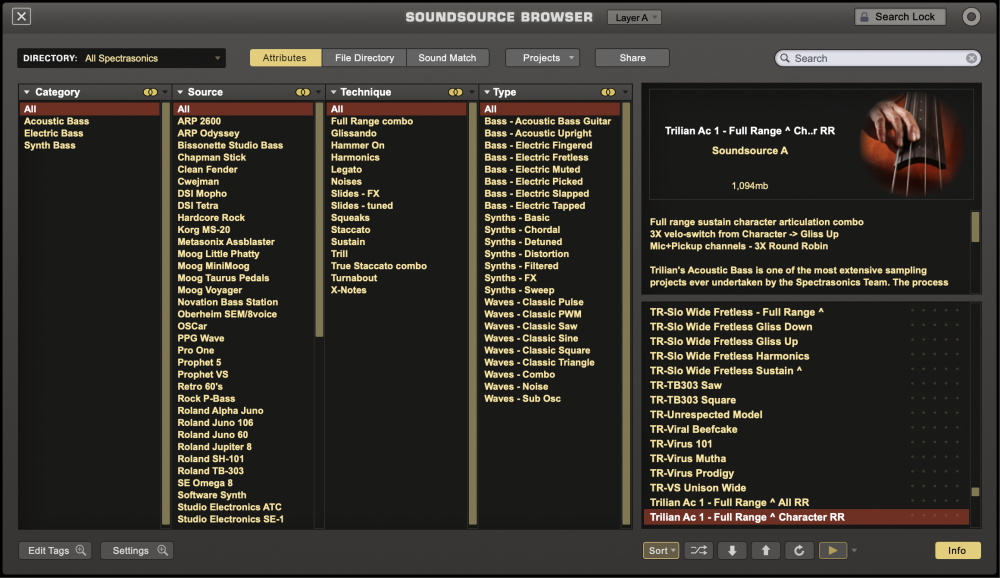Click the magnifier icon on the Settings button
The height and width of the screenshot is (578, 1000).
160,550
